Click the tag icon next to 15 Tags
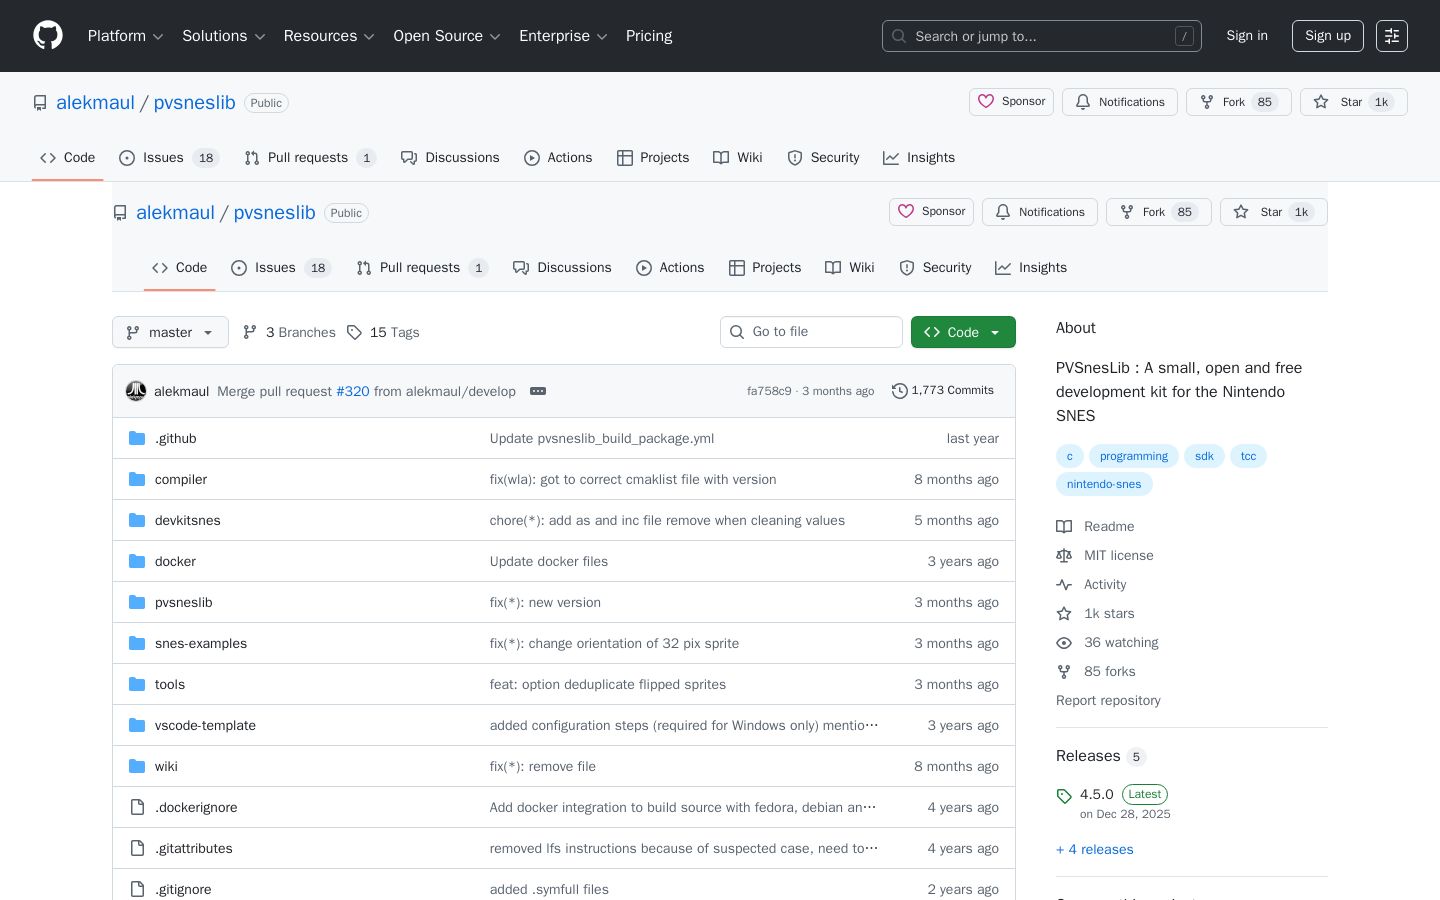 click(x=354, y=332)
